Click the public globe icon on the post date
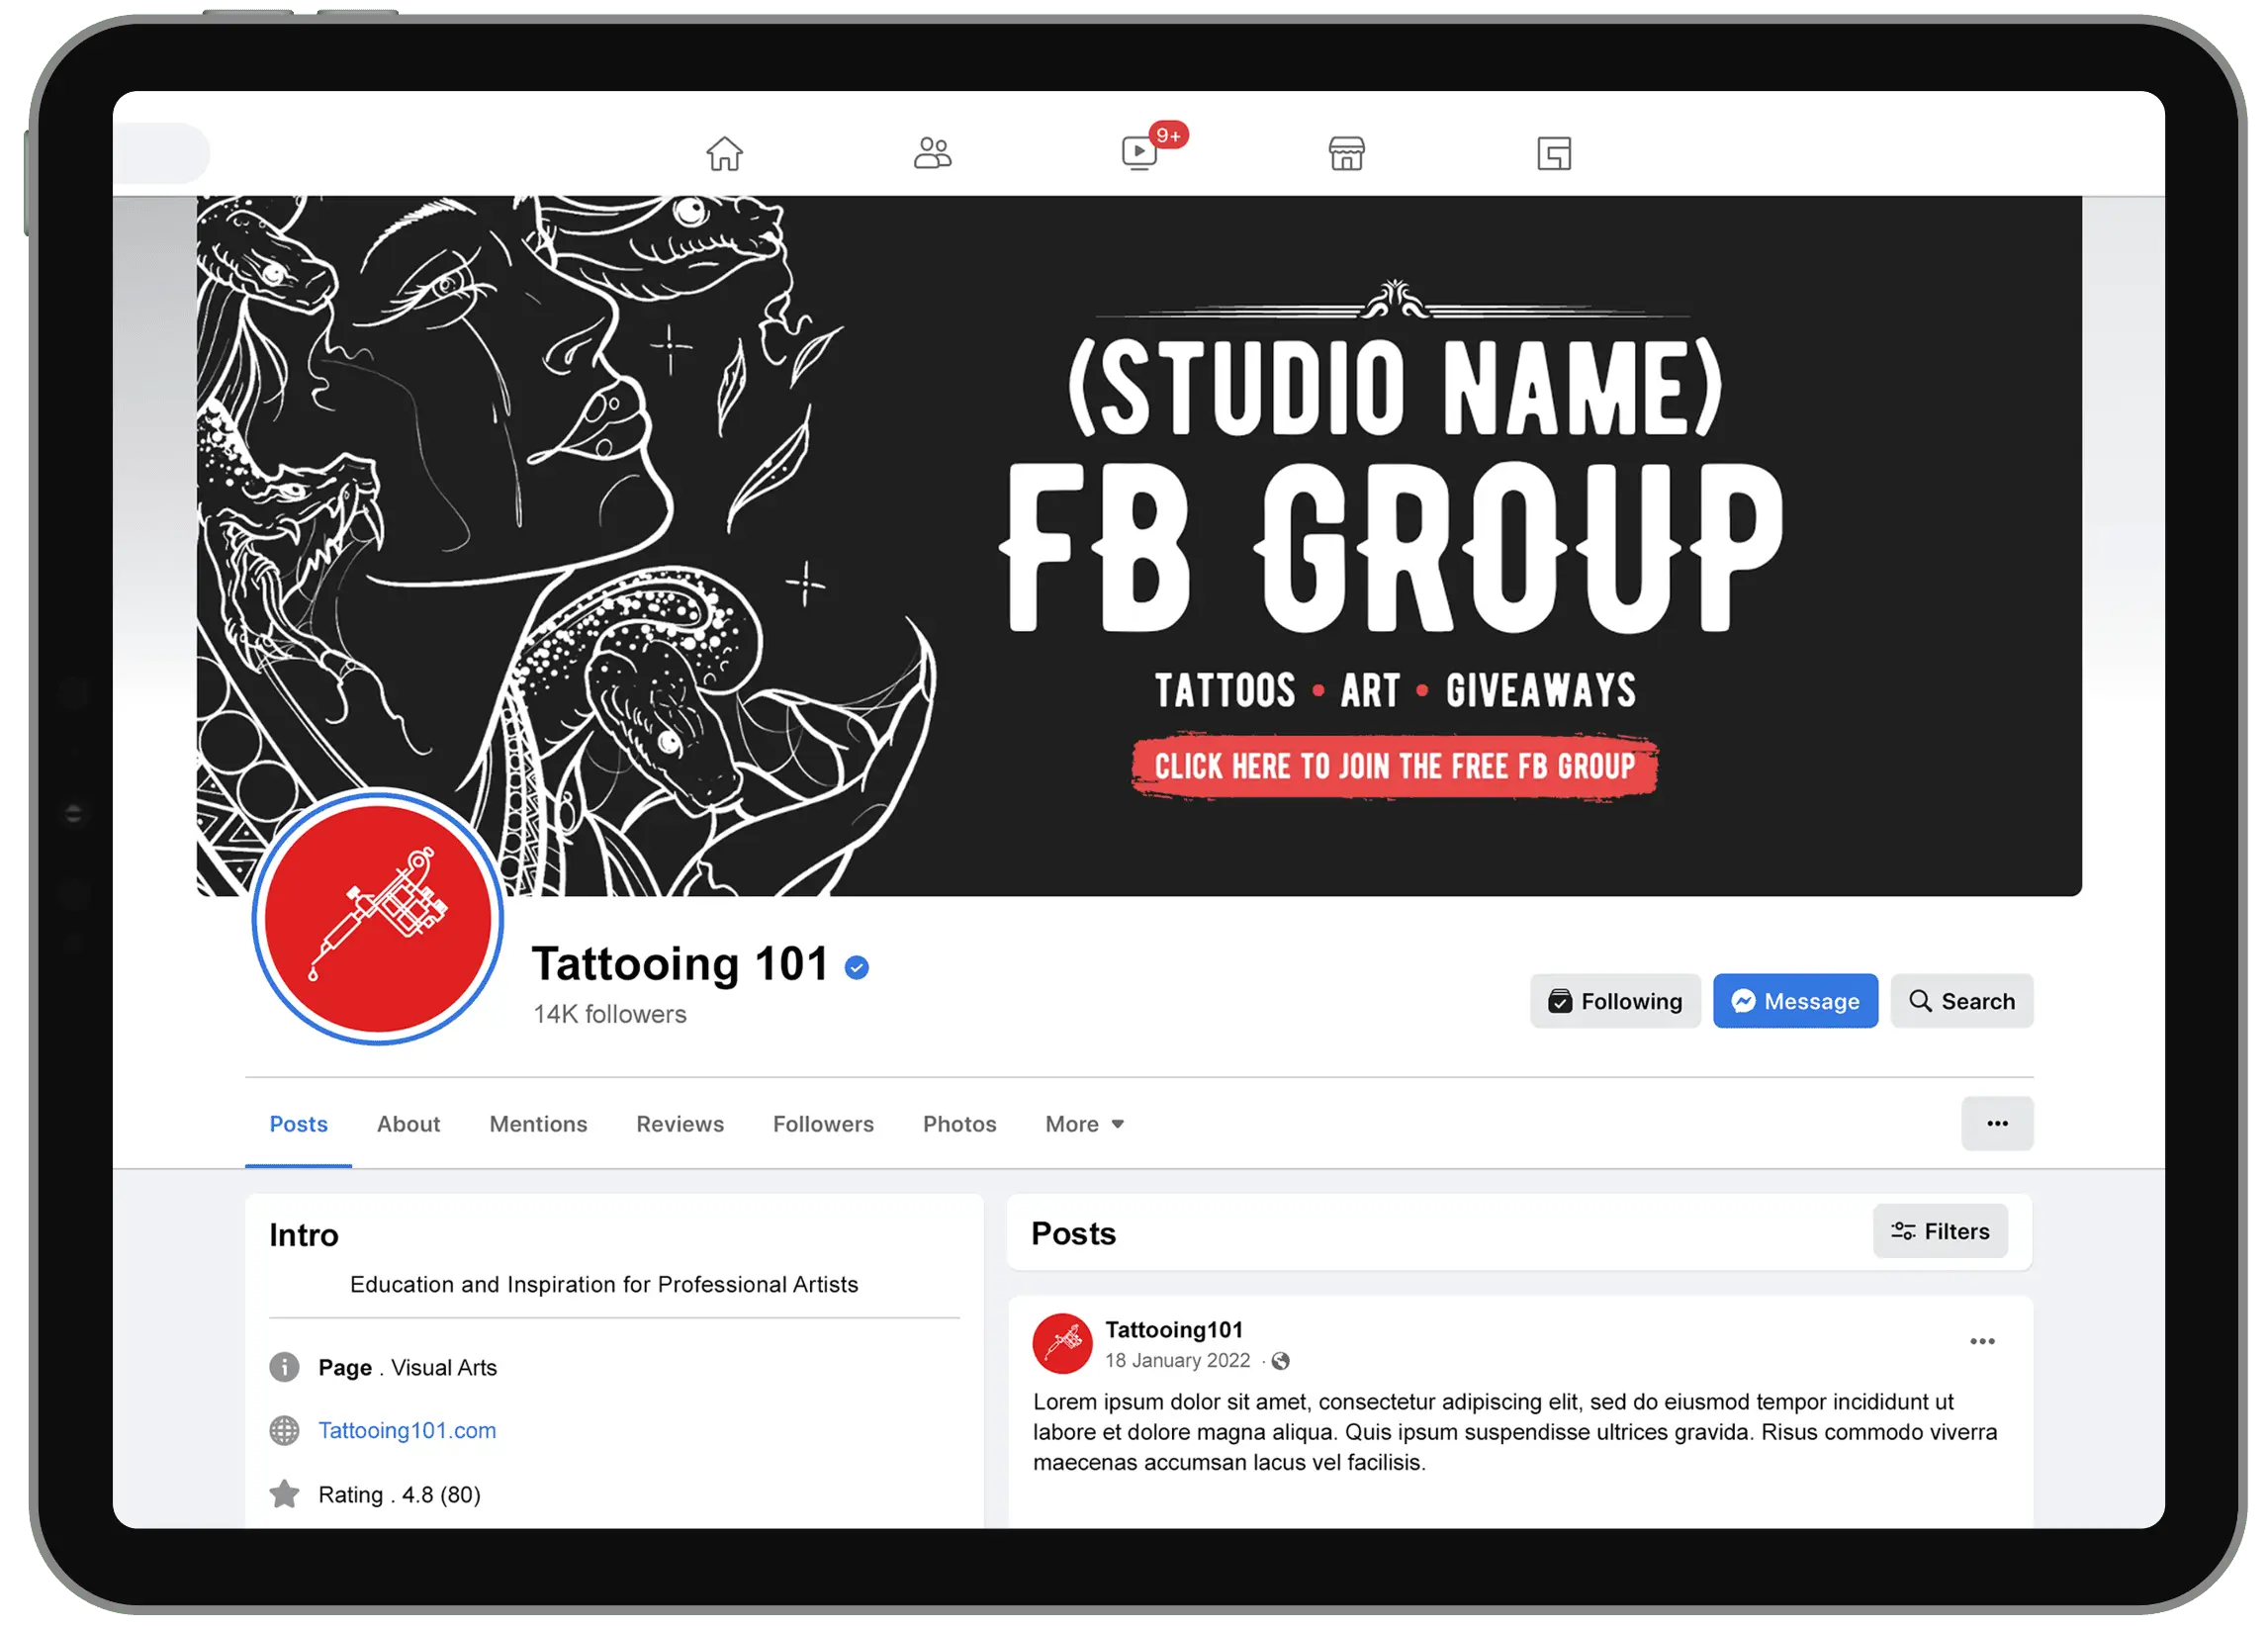Viewport: 2268px width, 1628px height. 1280,1361
